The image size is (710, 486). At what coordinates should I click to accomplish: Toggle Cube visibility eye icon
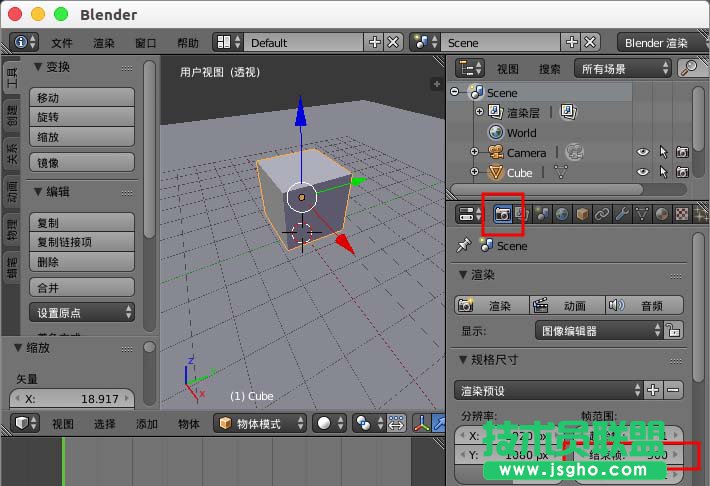(x=643, y=172)
